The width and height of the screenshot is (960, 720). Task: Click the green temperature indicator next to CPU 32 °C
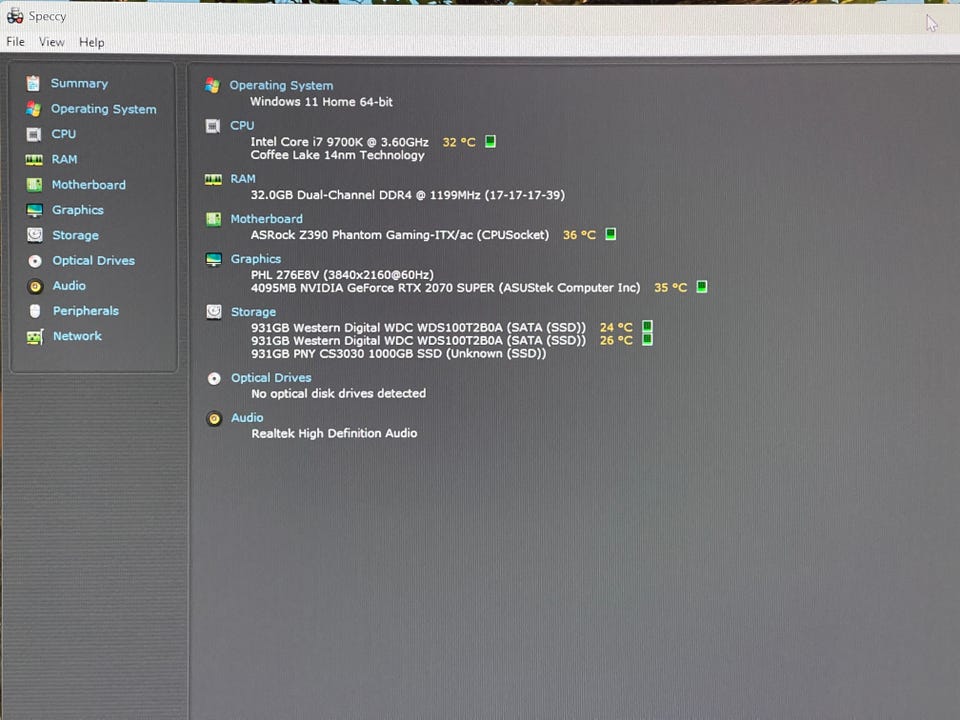pos(490,141)
